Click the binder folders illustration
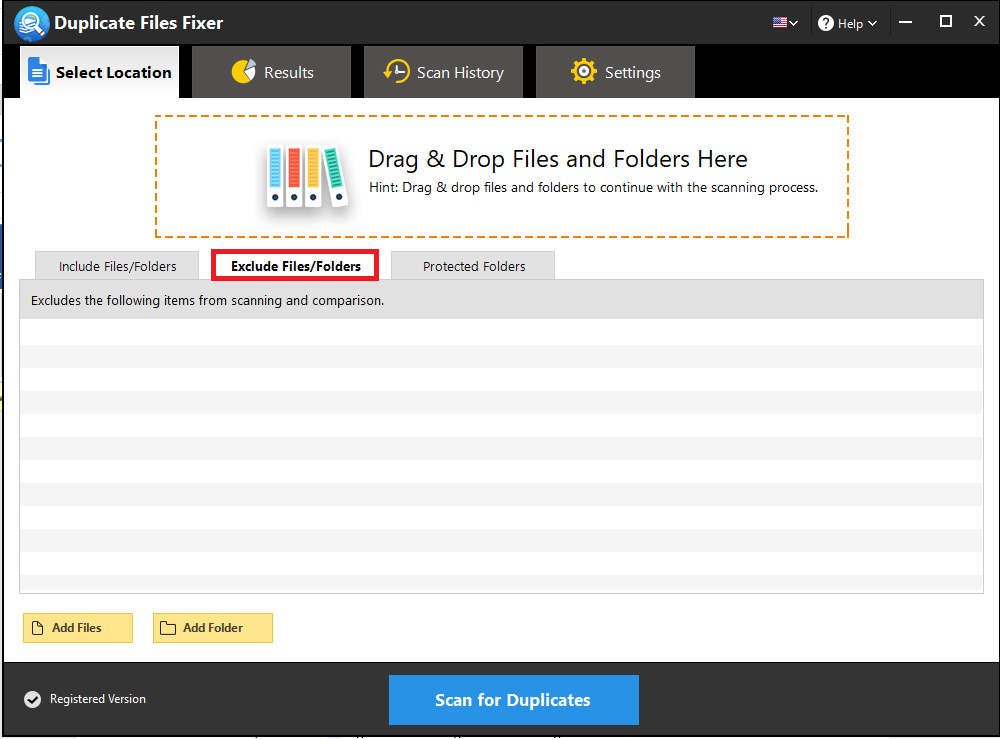This screenshot has width=1000, height=739. [307, 175]
